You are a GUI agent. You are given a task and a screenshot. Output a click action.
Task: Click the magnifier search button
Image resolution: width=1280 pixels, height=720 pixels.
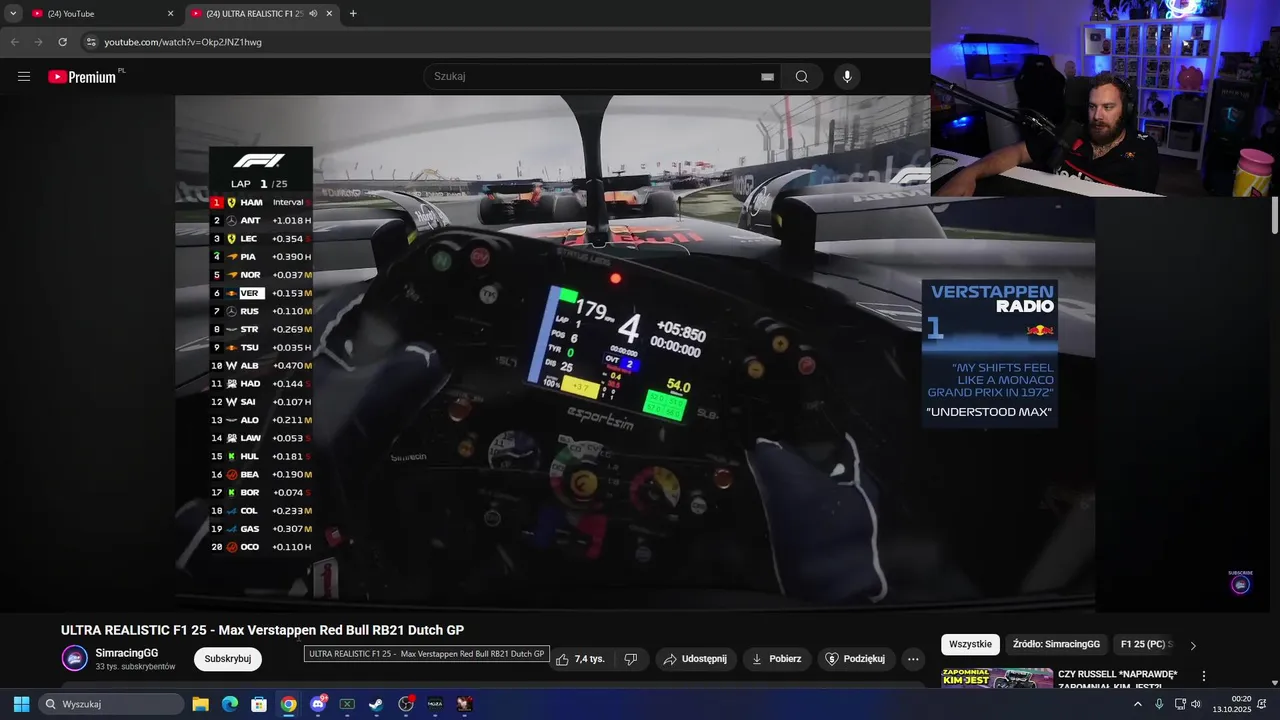pyautogui.click(x=802, y=77)
